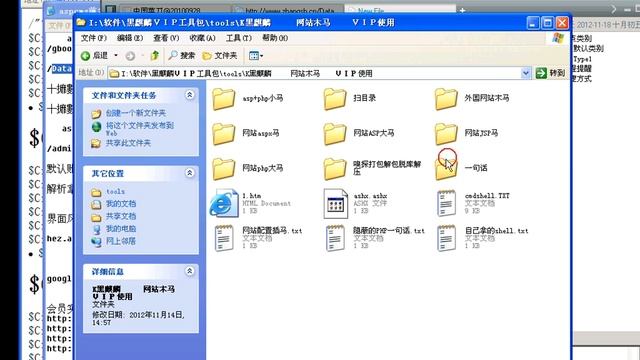This screenshot has width=640, height=360.
Task: Collapse the 其它位置 panel
Action: coord(189,173)
